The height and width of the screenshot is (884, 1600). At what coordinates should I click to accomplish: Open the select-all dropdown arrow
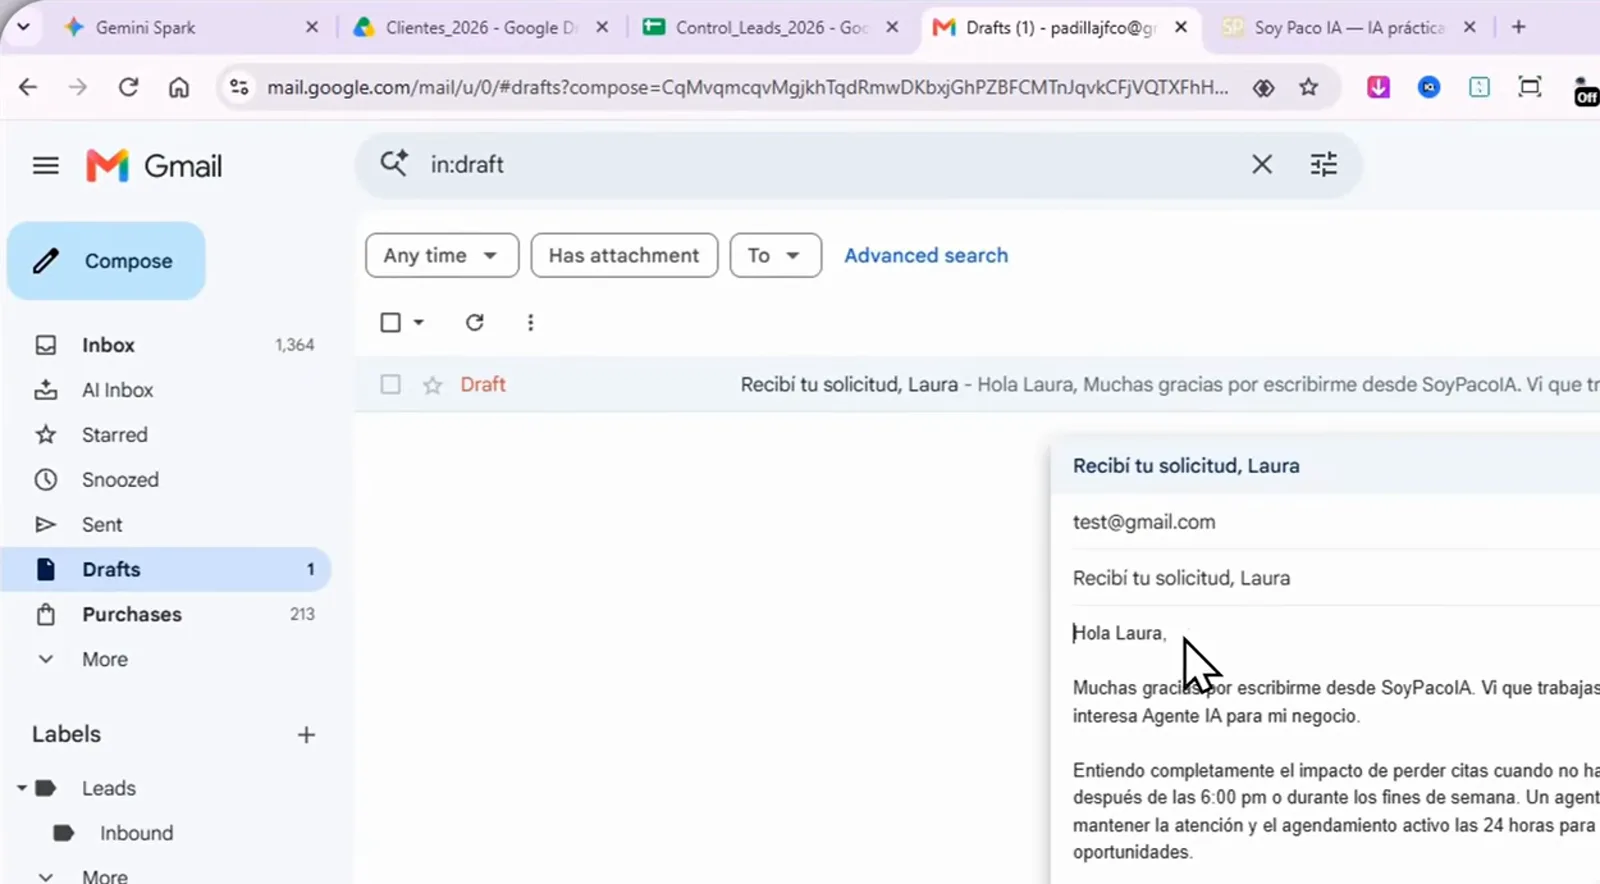(x=419, y=322)
